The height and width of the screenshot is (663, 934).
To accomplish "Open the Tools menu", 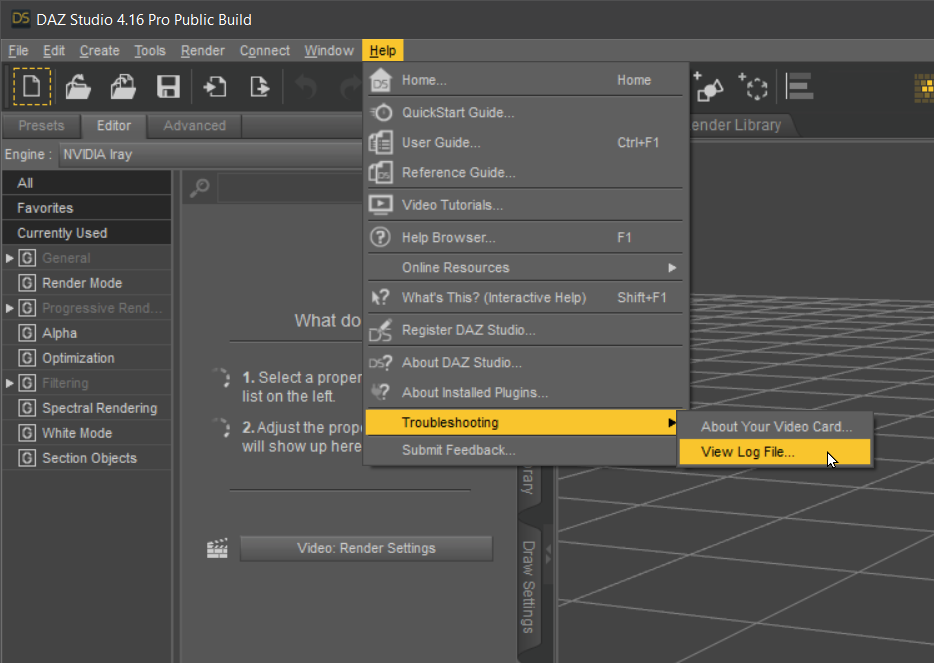I will [x=150, y=51].
